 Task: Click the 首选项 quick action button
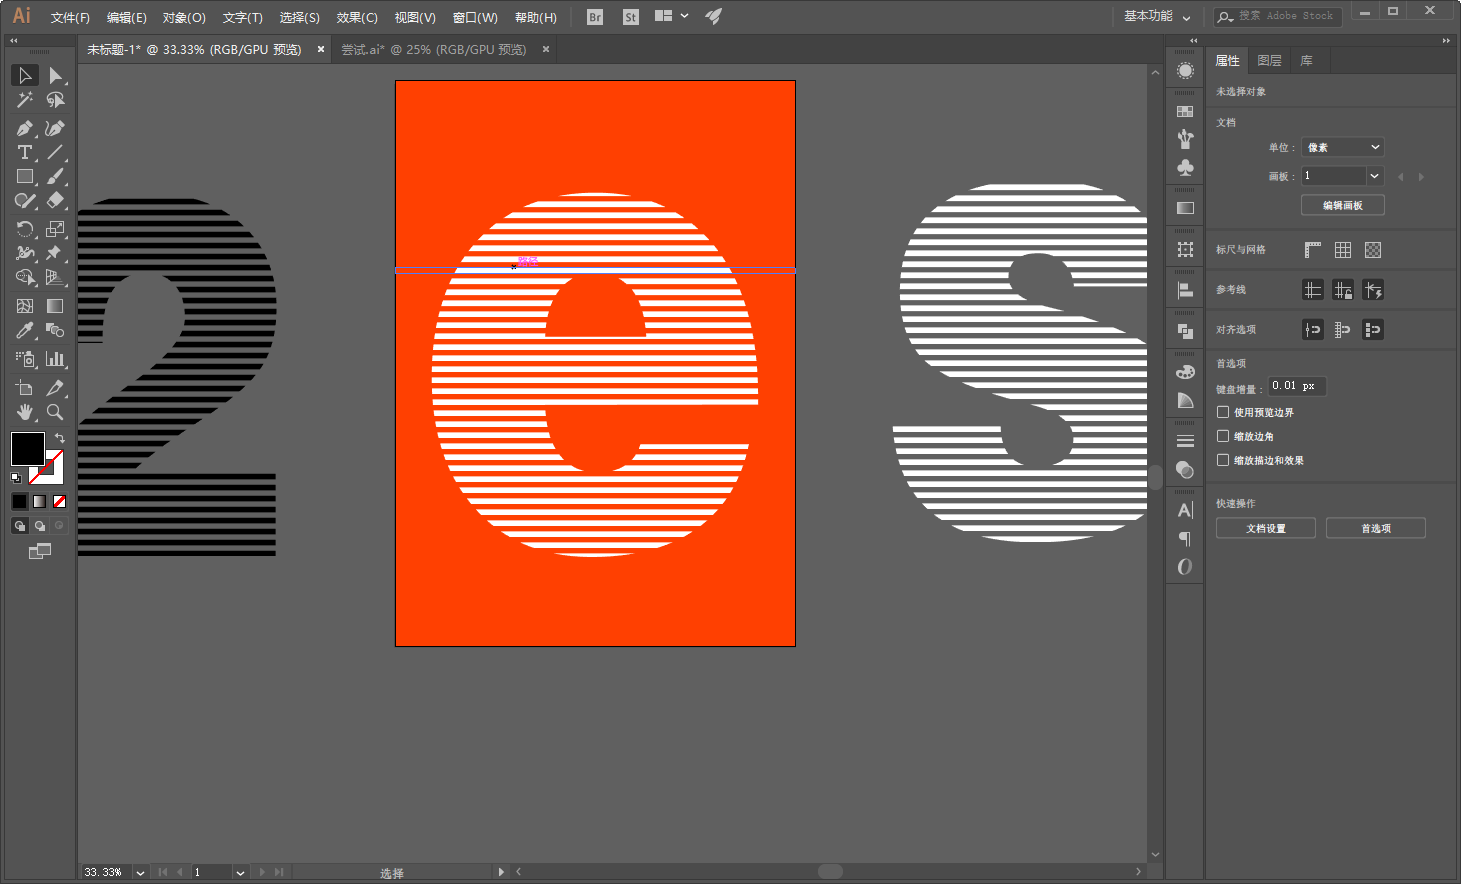pyautogui.click(x=1376, y=528)
